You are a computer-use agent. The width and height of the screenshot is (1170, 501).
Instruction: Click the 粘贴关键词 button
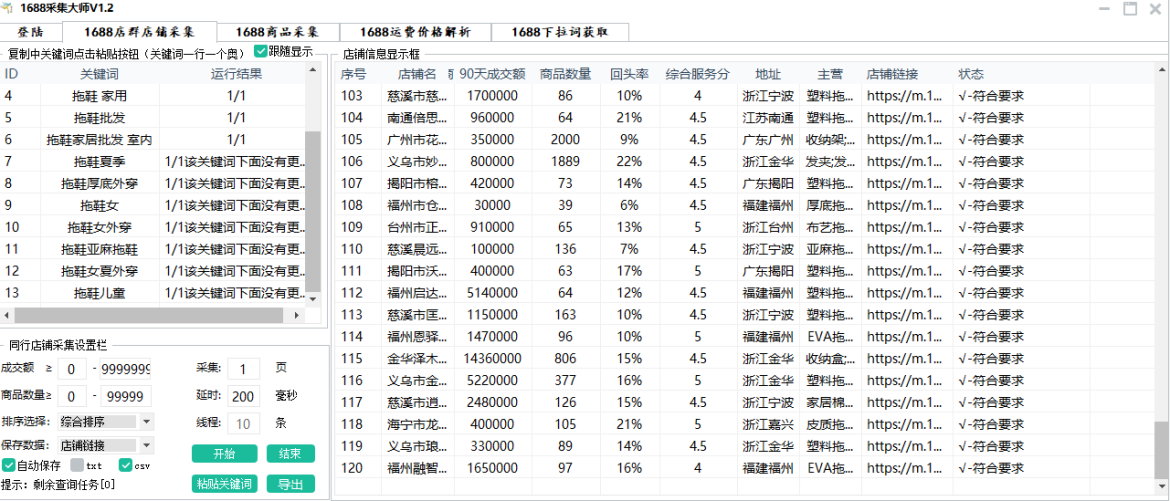click(224, 484)
